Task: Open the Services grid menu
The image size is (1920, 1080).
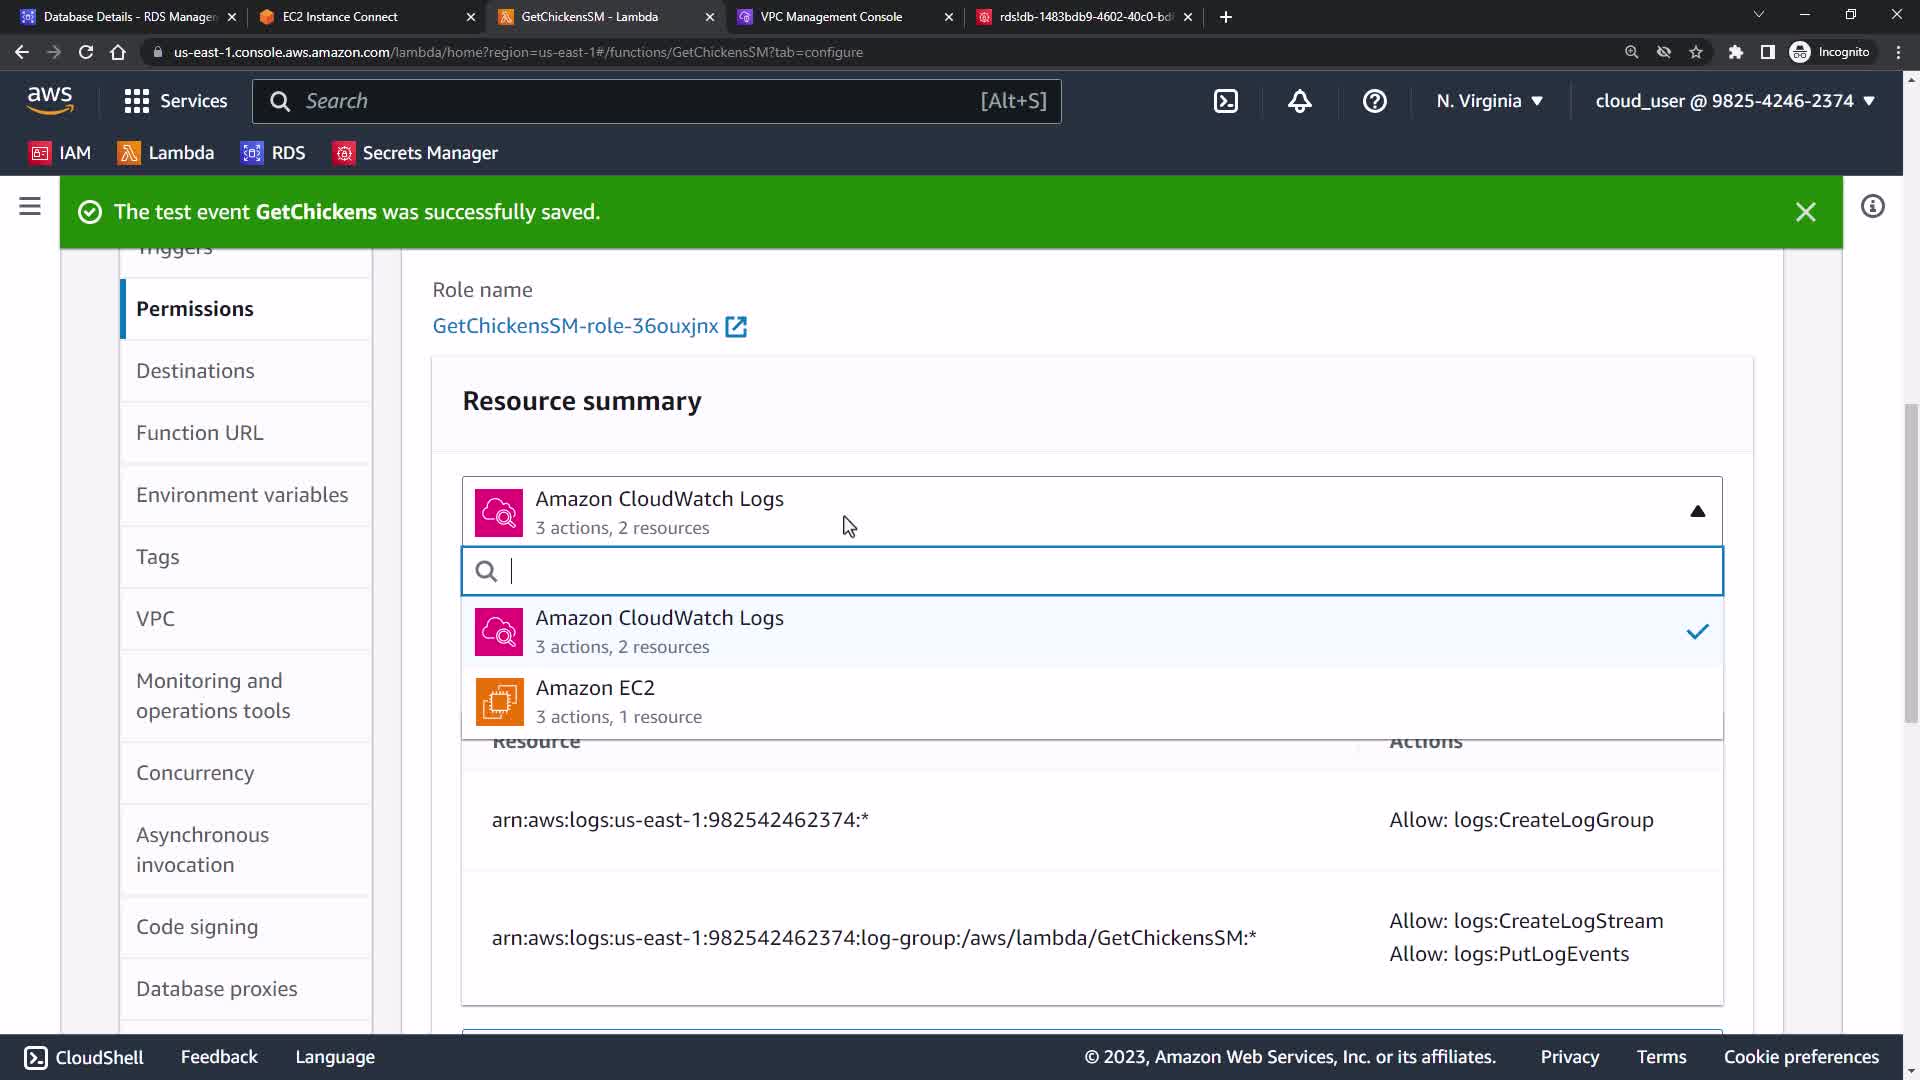Action: tap(175, 101)
